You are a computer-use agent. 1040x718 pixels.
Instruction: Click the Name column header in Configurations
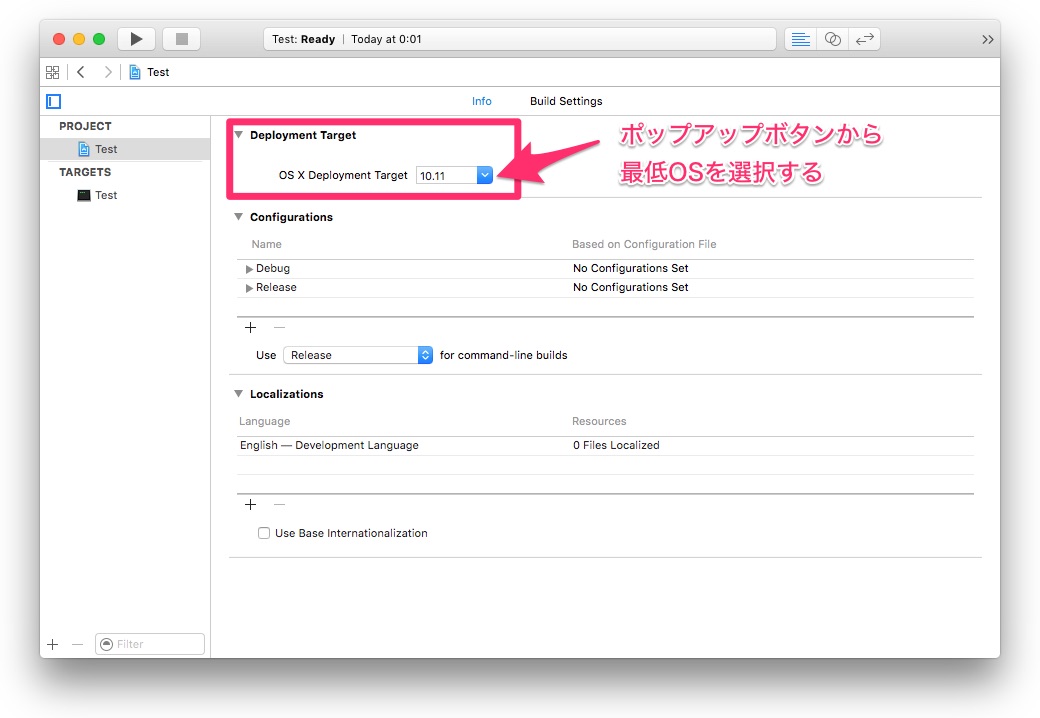tap(267, 245)
